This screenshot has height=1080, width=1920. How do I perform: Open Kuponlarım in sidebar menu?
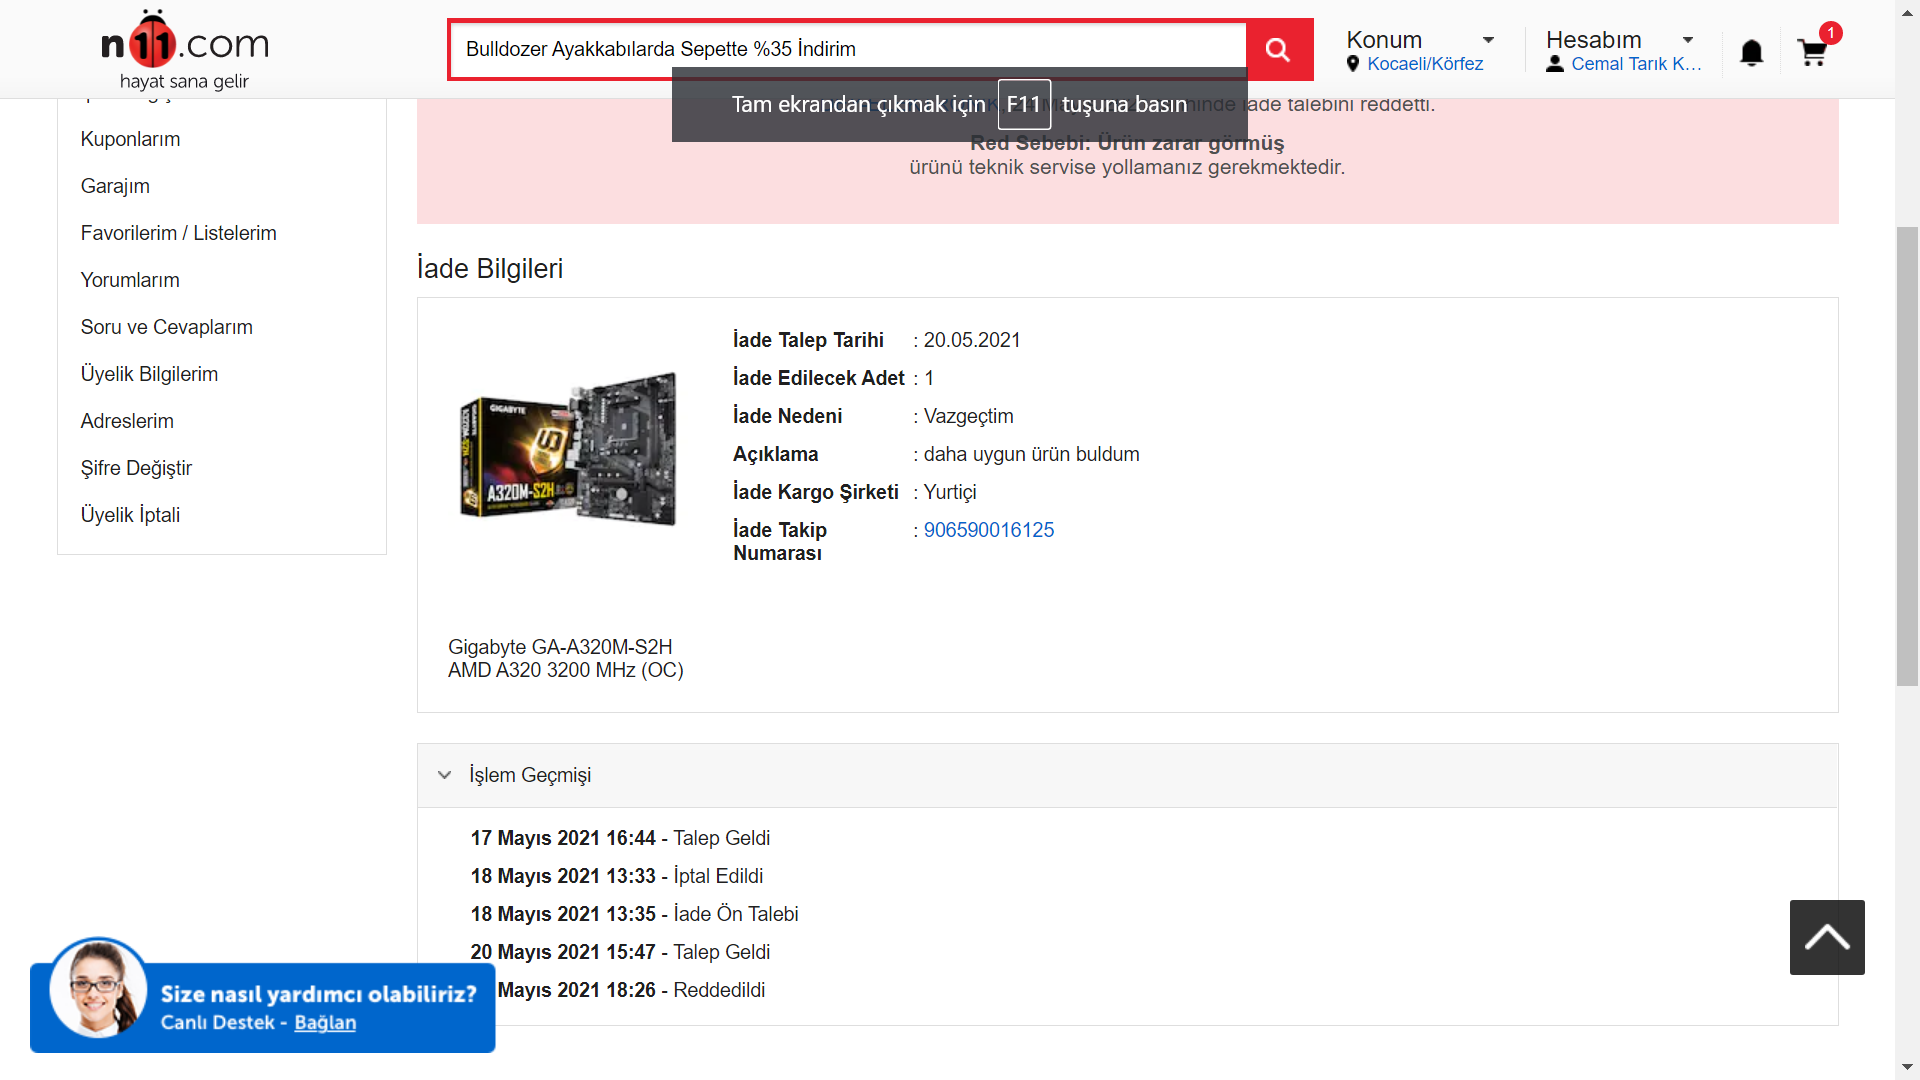tap(130, 139)
